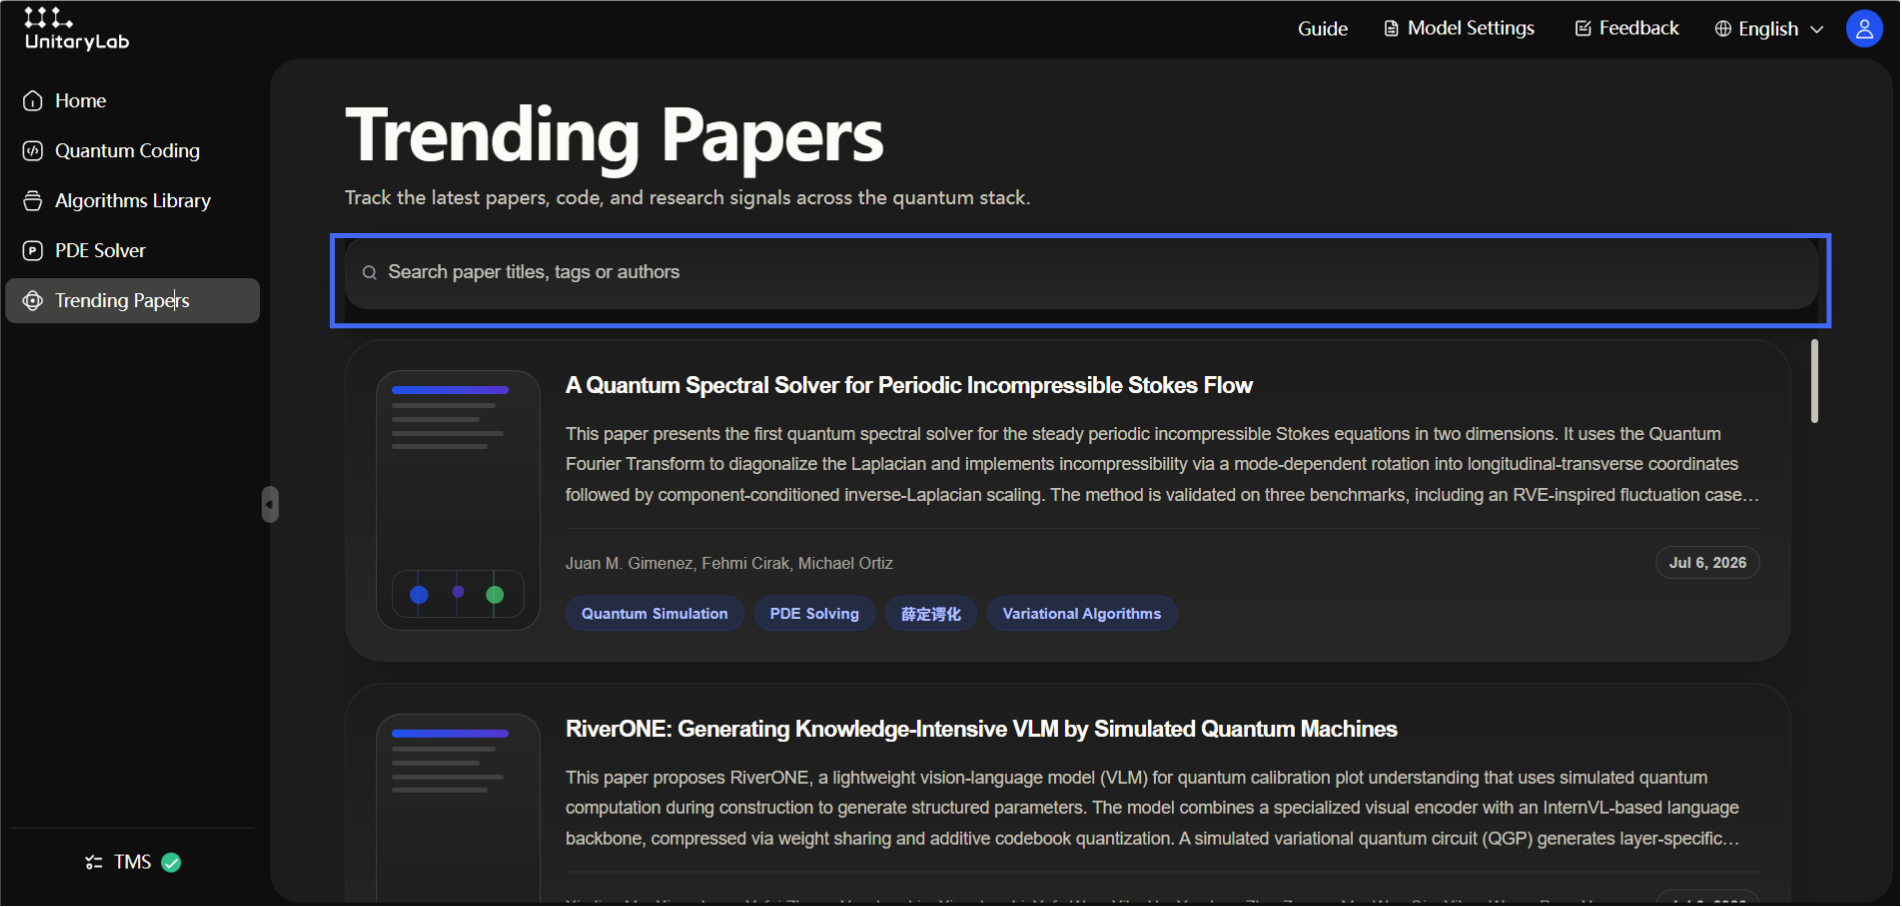Open Model Settings

[1459, 29]
